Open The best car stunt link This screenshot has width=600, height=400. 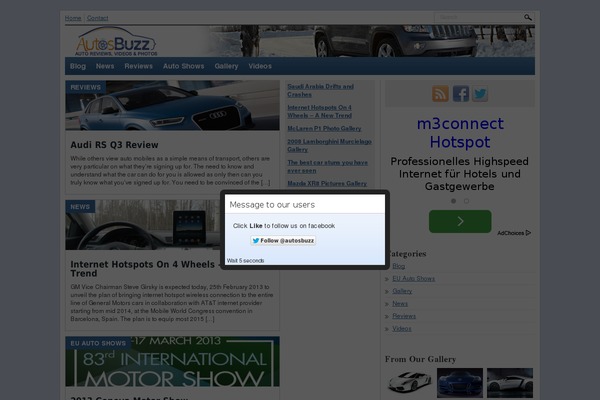(x=328, y=167)
